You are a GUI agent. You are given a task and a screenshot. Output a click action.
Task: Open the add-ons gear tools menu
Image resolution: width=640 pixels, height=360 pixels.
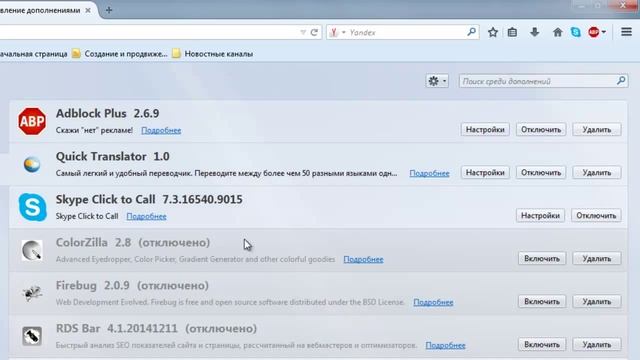pos(437,81)
